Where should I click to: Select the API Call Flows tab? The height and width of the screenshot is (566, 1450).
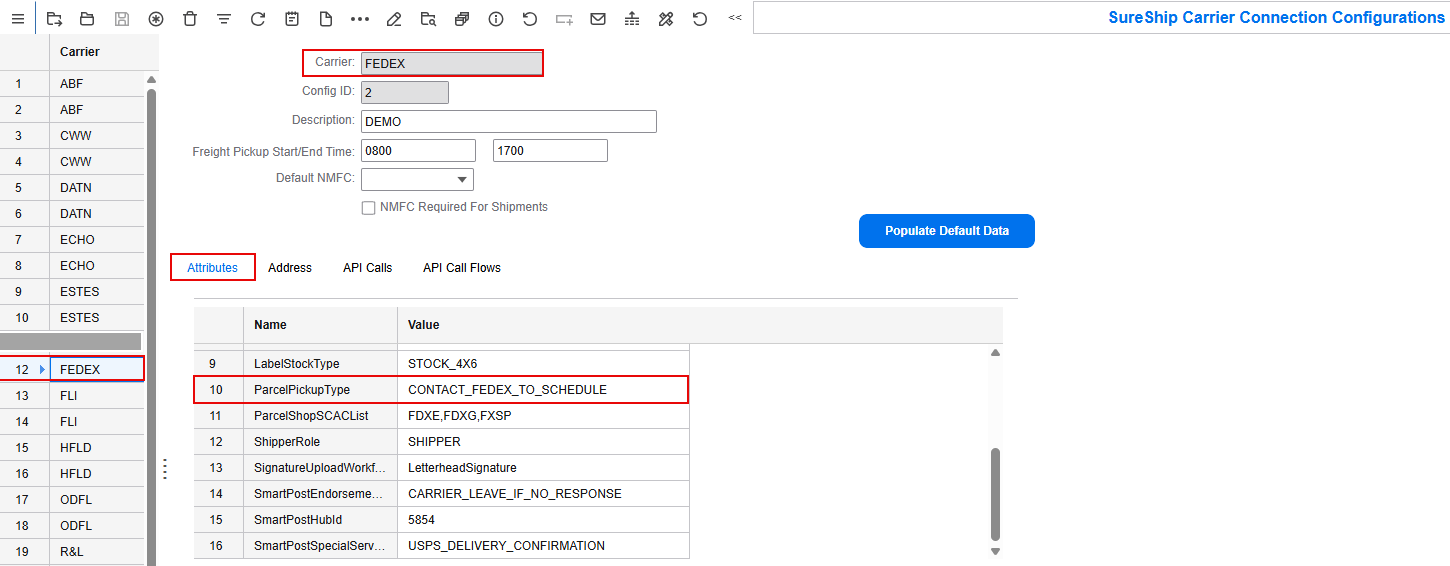pos(461,268)
